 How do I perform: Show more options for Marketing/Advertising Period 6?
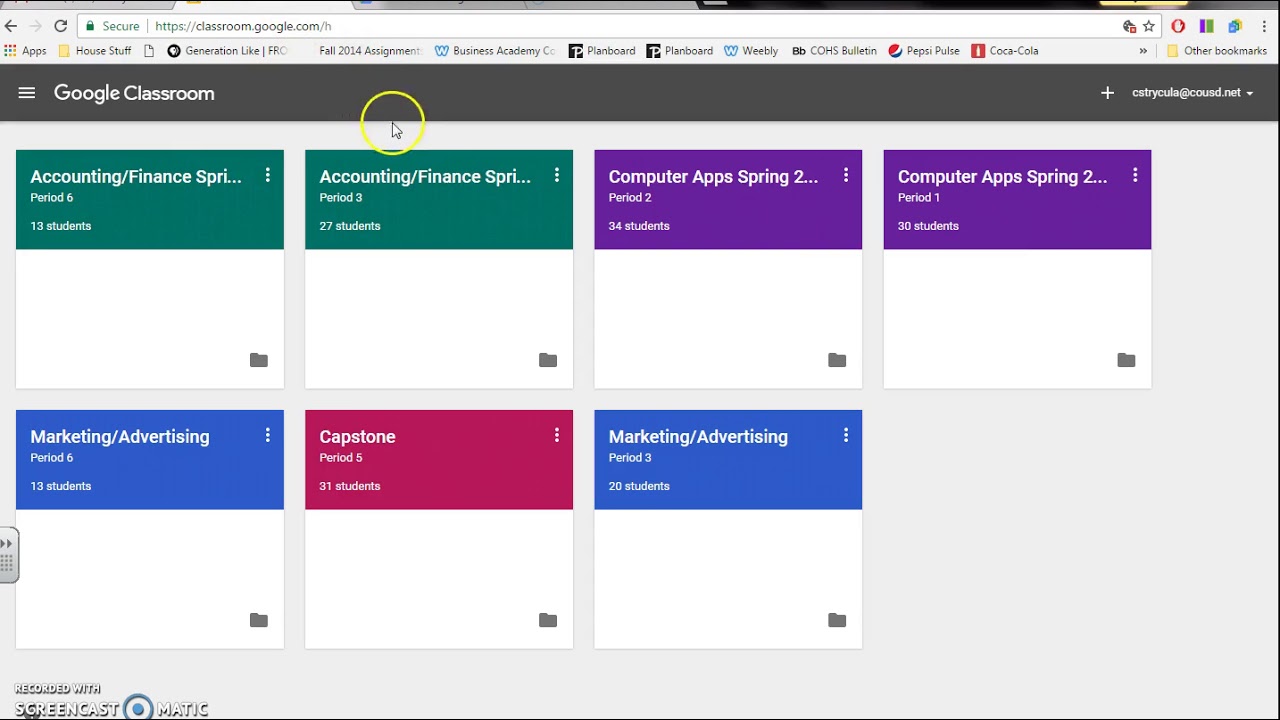268,436
